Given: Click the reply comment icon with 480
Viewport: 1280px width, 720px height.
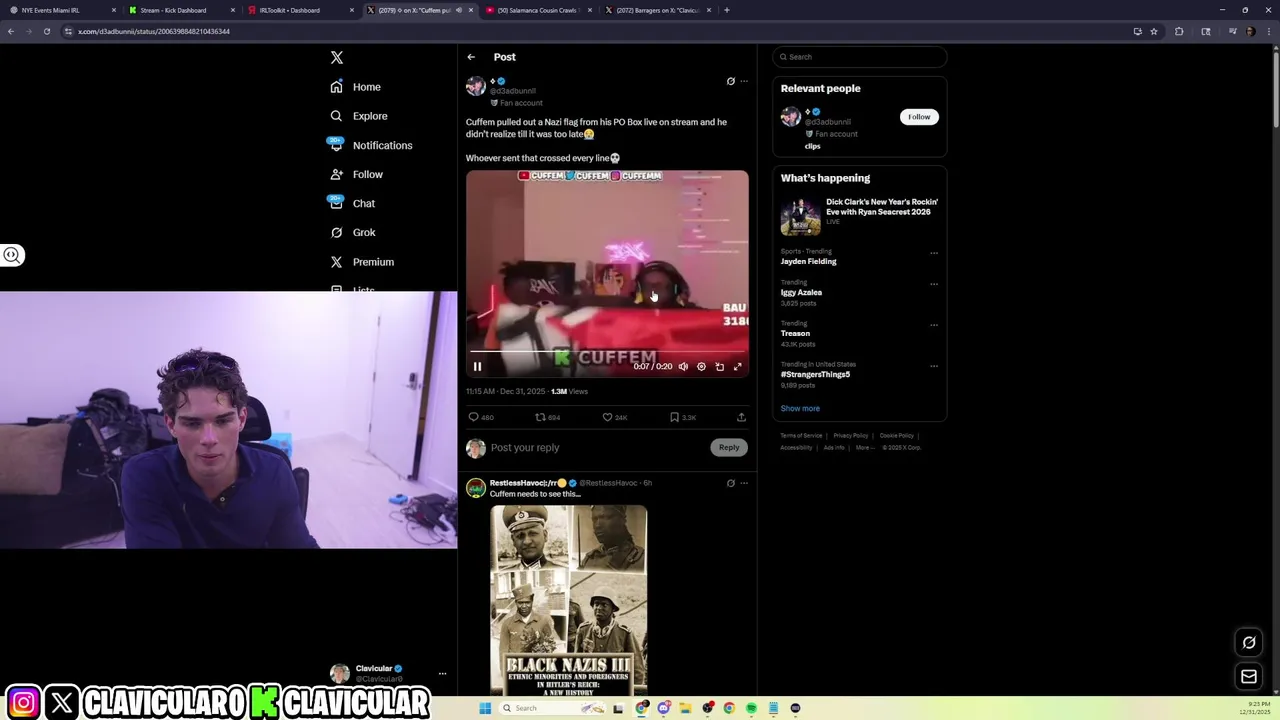Looking at the screenshot, I should (x=481, y=417).
